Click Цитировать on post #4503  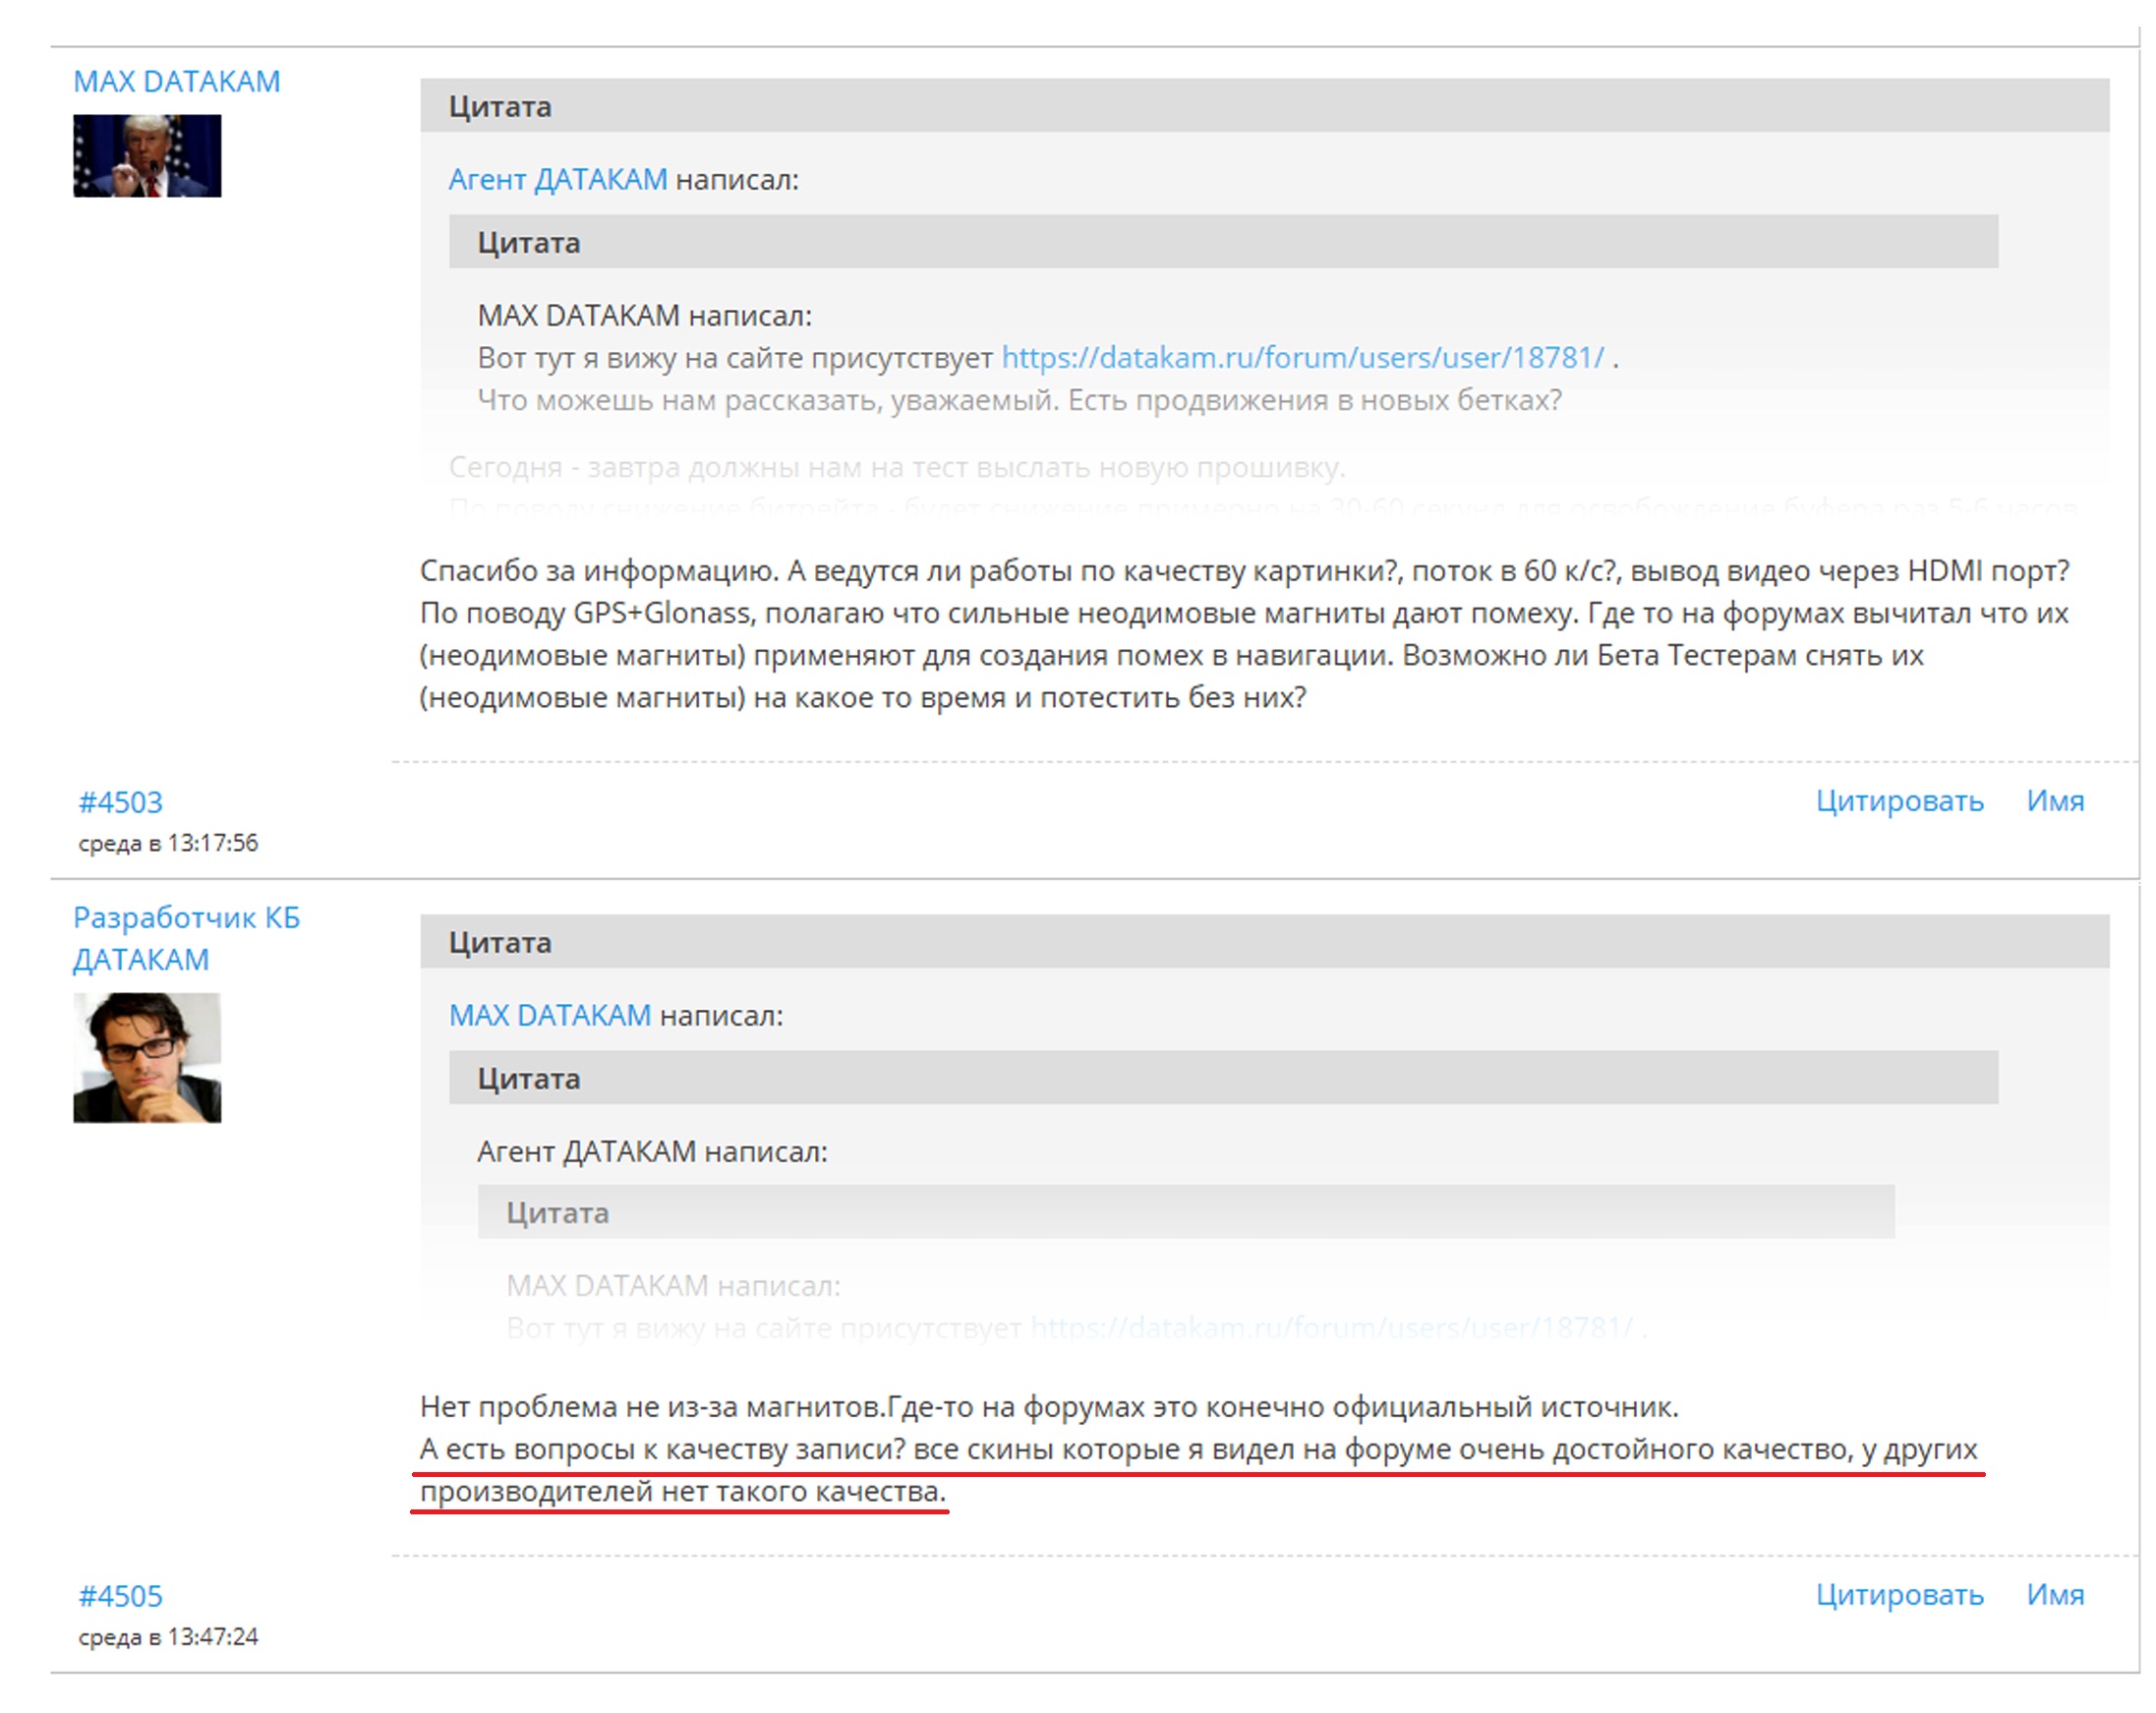click(1899, 800)
